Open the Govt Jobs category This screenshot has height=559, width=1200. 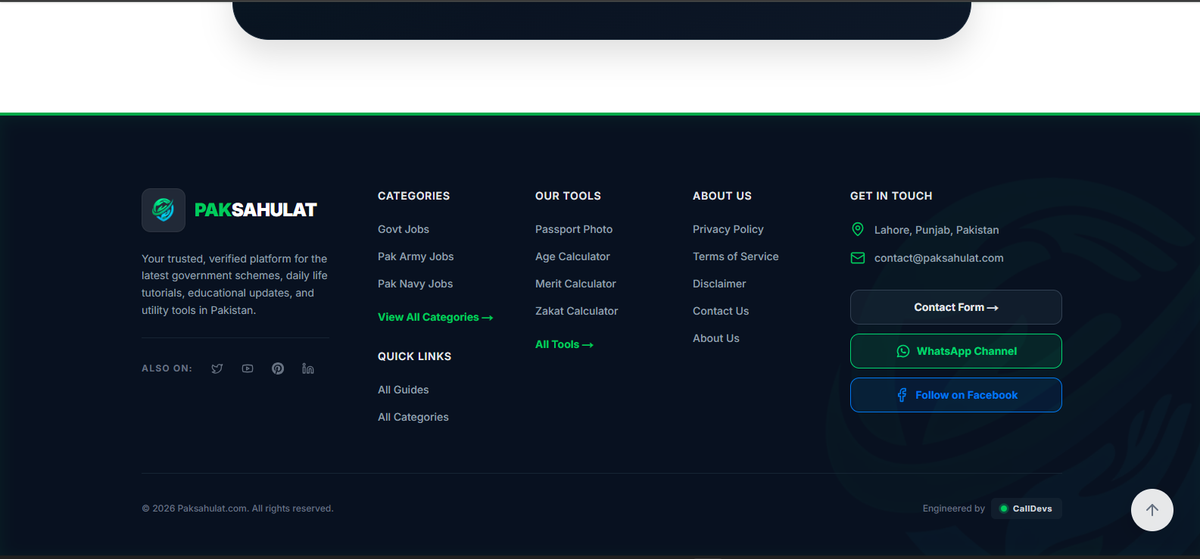click(x=403, y=230)
